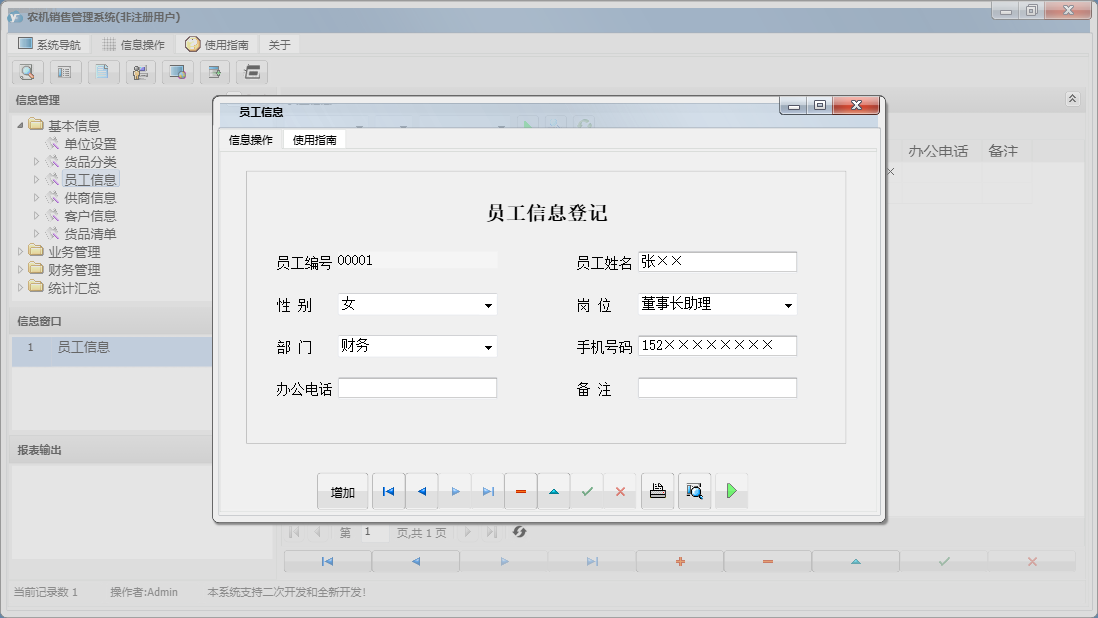1098x618 pixels.
Task: Confirm changes with the green checkmark icon
Action: pyautogui.click(x=587, y=490)
